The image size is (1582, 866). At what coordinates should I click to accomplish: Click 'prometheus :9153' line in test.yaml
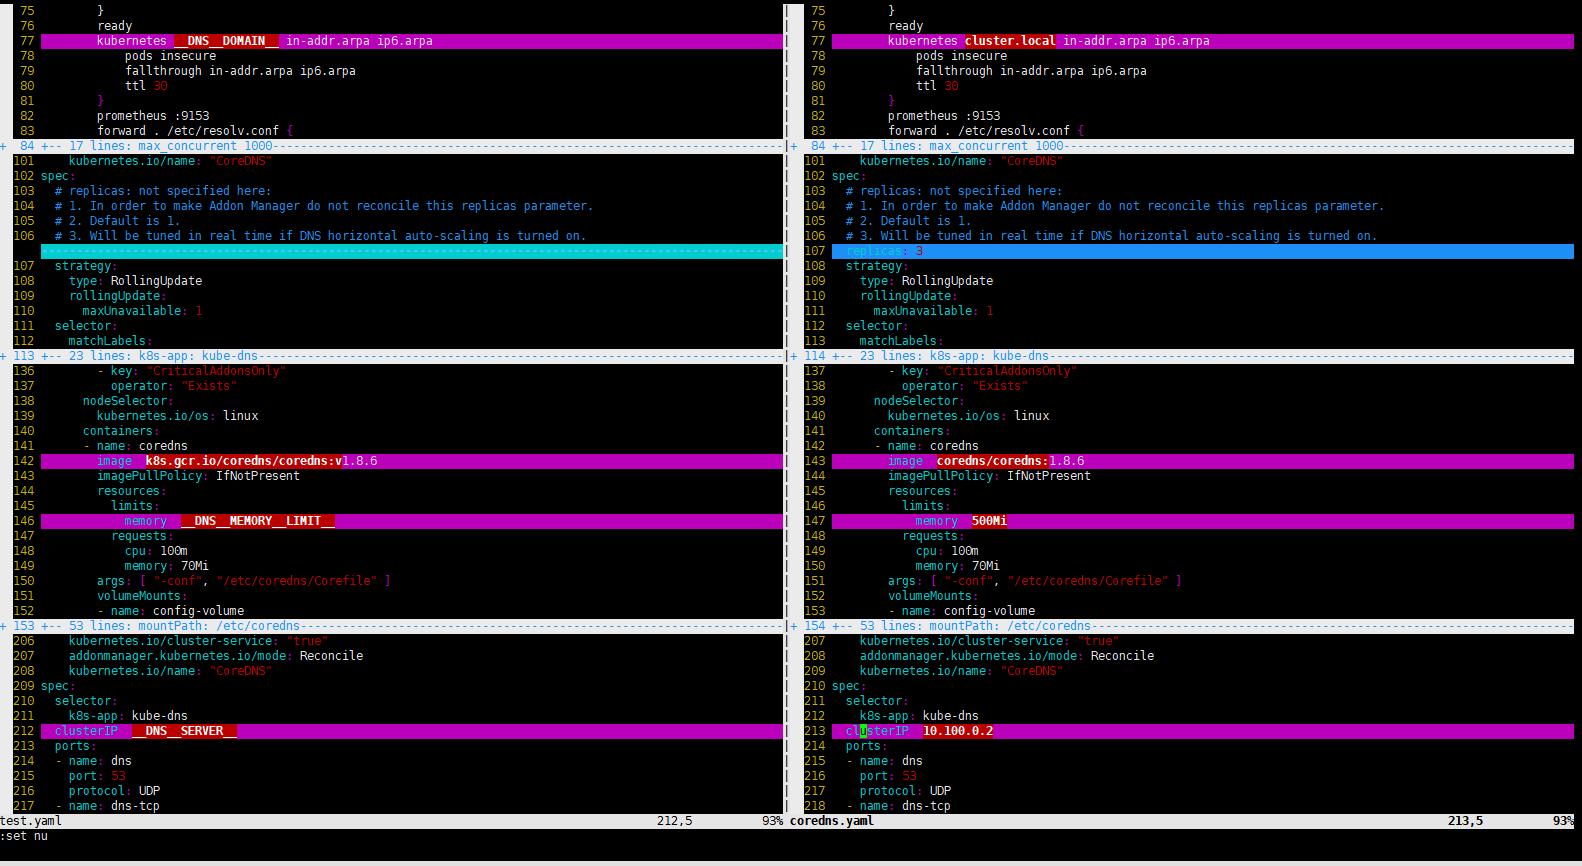[x=153, y=116]
